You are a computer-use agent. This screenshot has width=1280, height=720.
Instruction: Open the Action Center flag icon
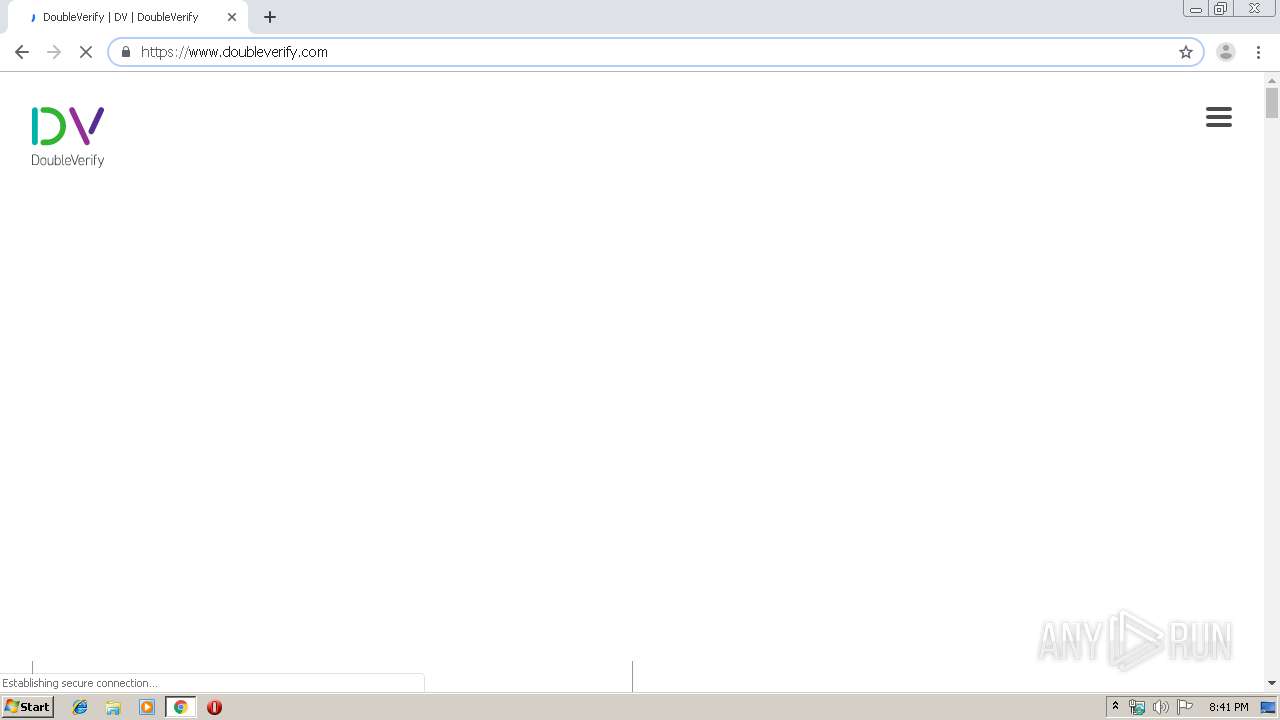[1185, 707]
